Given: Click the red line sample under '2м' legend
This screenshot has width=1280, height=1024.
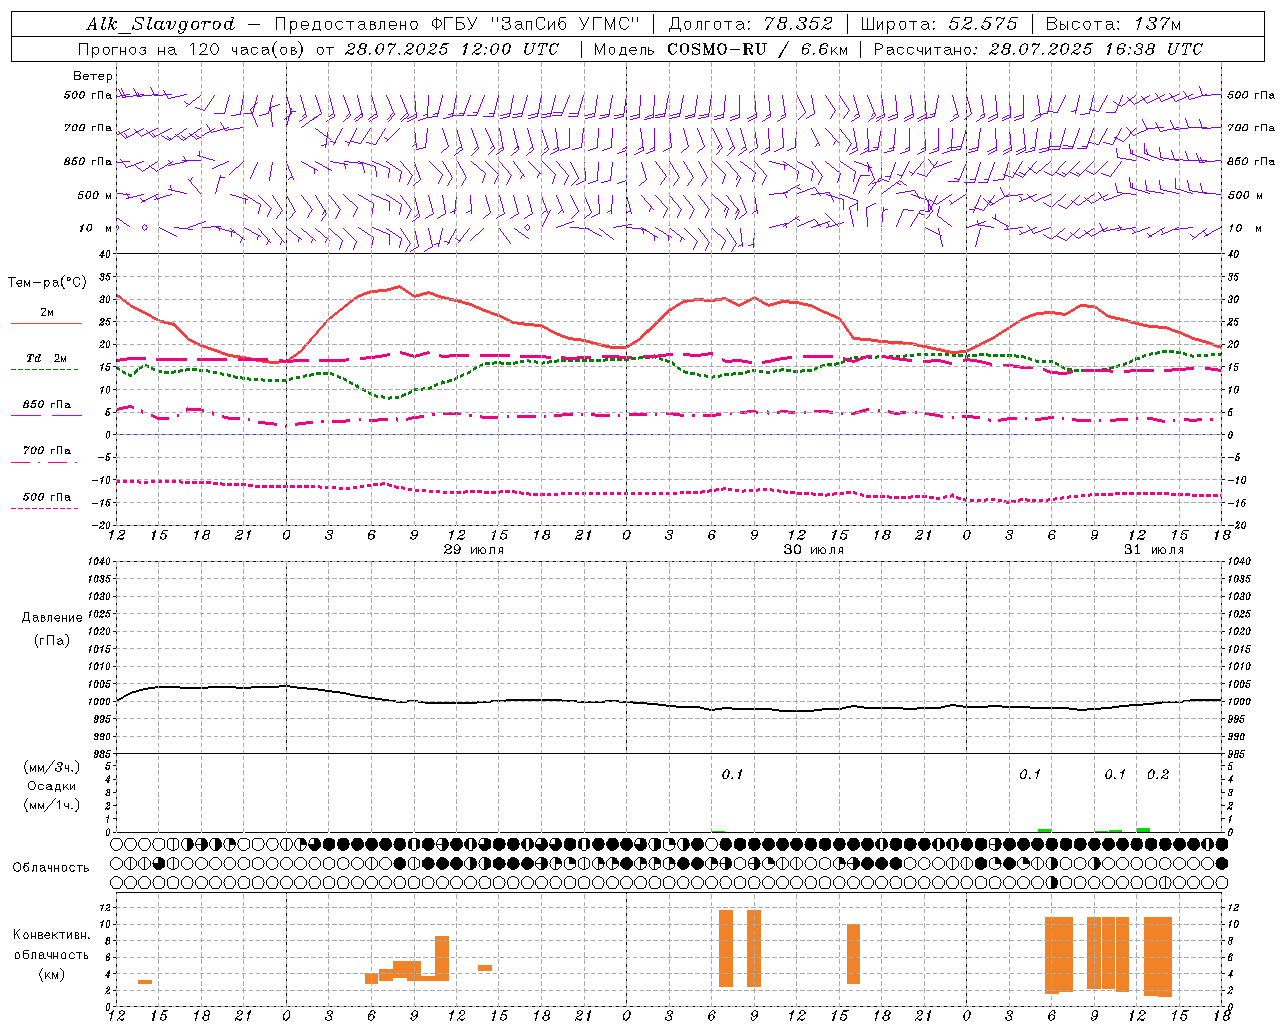Looking at the screenshot, I should click(47, 324).
